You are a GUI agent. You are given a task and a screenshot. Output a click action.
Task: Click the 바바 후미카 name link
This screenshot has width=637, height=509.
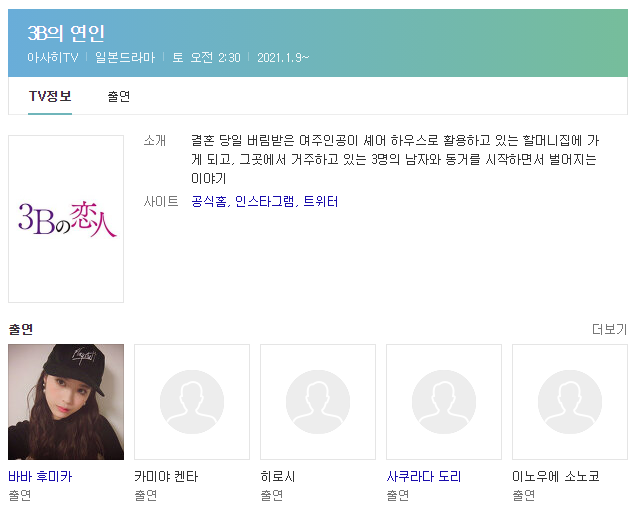(40, 476)
